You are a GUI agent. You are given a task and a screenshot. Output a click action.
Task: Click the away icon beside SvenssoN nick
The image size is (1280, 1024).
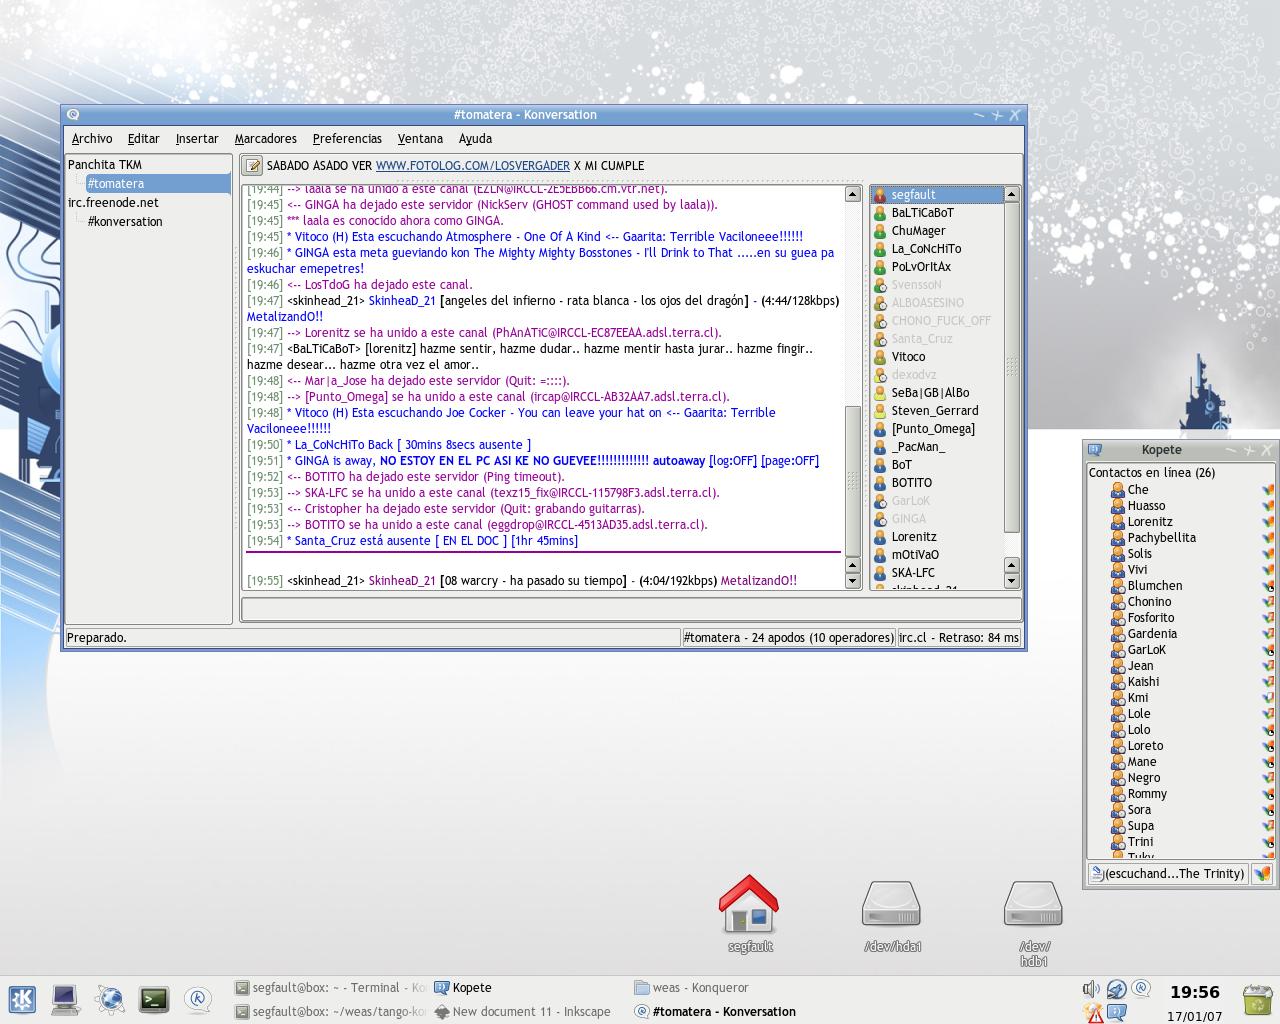click(880, 285)
